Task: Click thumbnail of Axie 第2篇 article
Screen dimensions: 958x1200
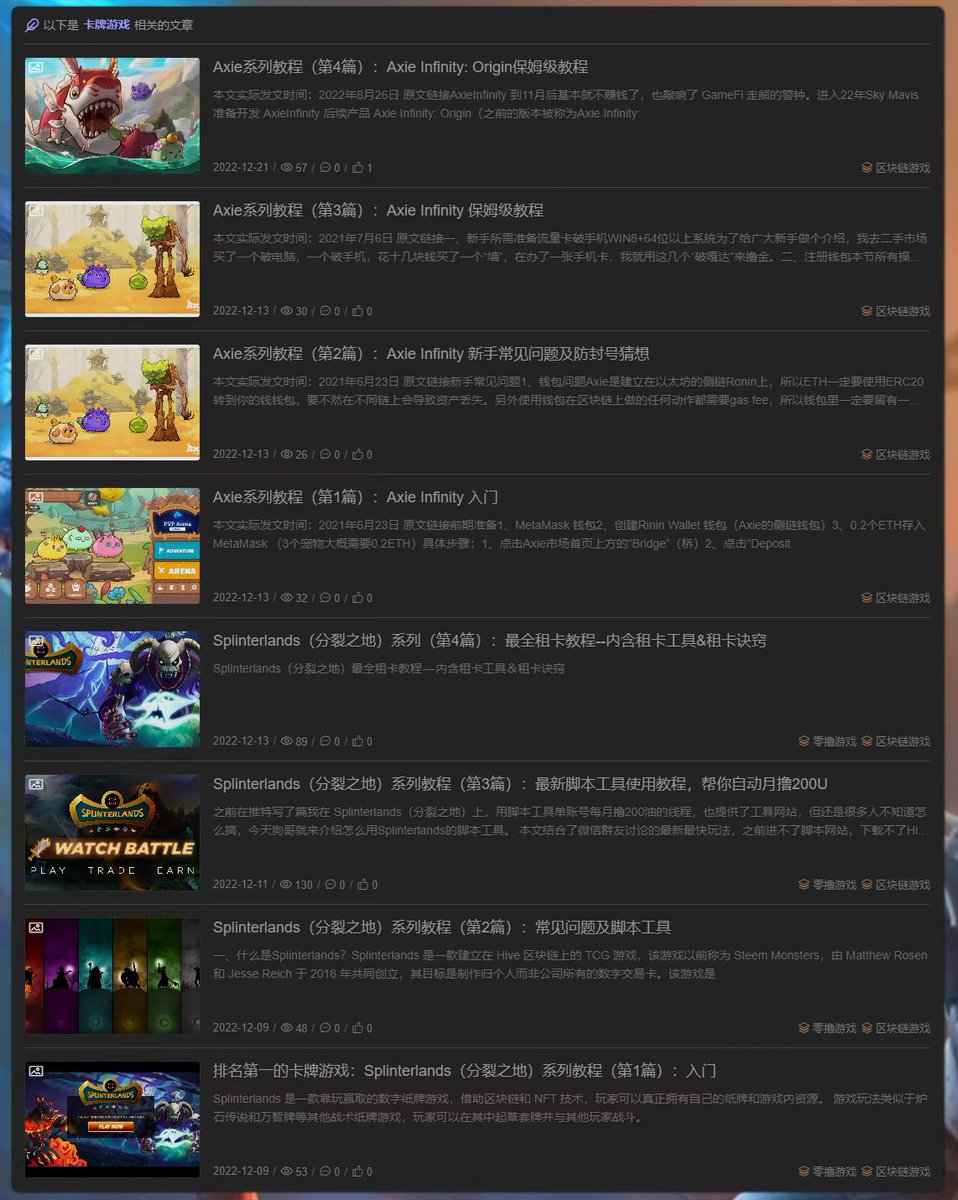Action: [112, 403]
